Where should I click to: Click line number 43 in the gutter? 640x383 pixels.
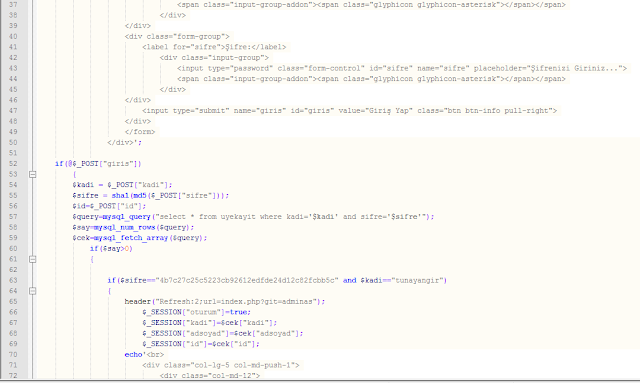coord(13,68)
